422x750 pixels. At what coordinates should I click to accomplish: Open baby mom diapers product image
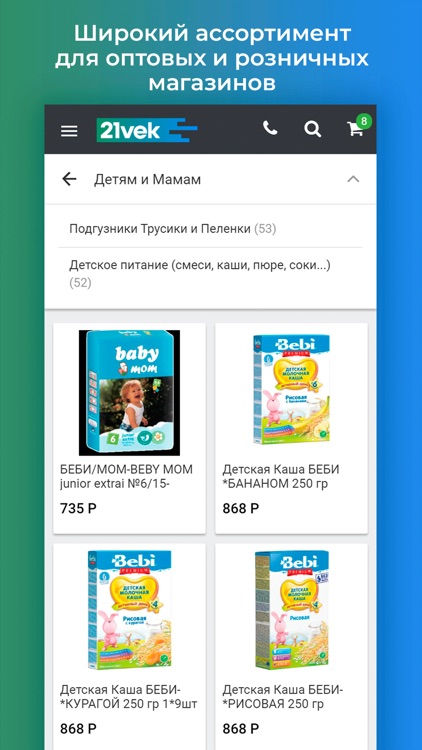[129, 392]
